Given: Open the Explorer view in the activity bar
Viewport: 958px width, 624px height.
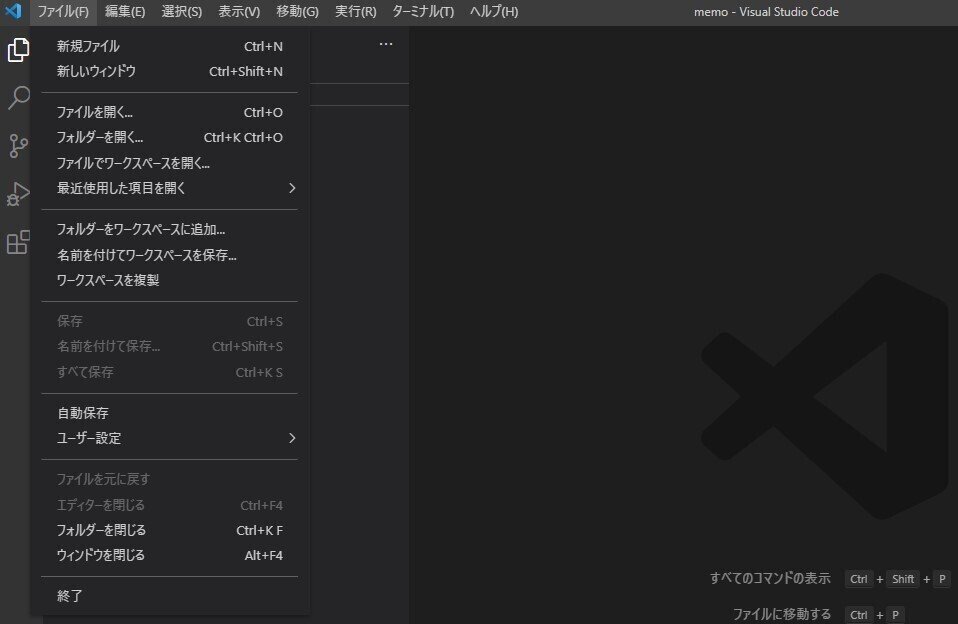Looking at the screenshot, I should [x=18, y=50].
